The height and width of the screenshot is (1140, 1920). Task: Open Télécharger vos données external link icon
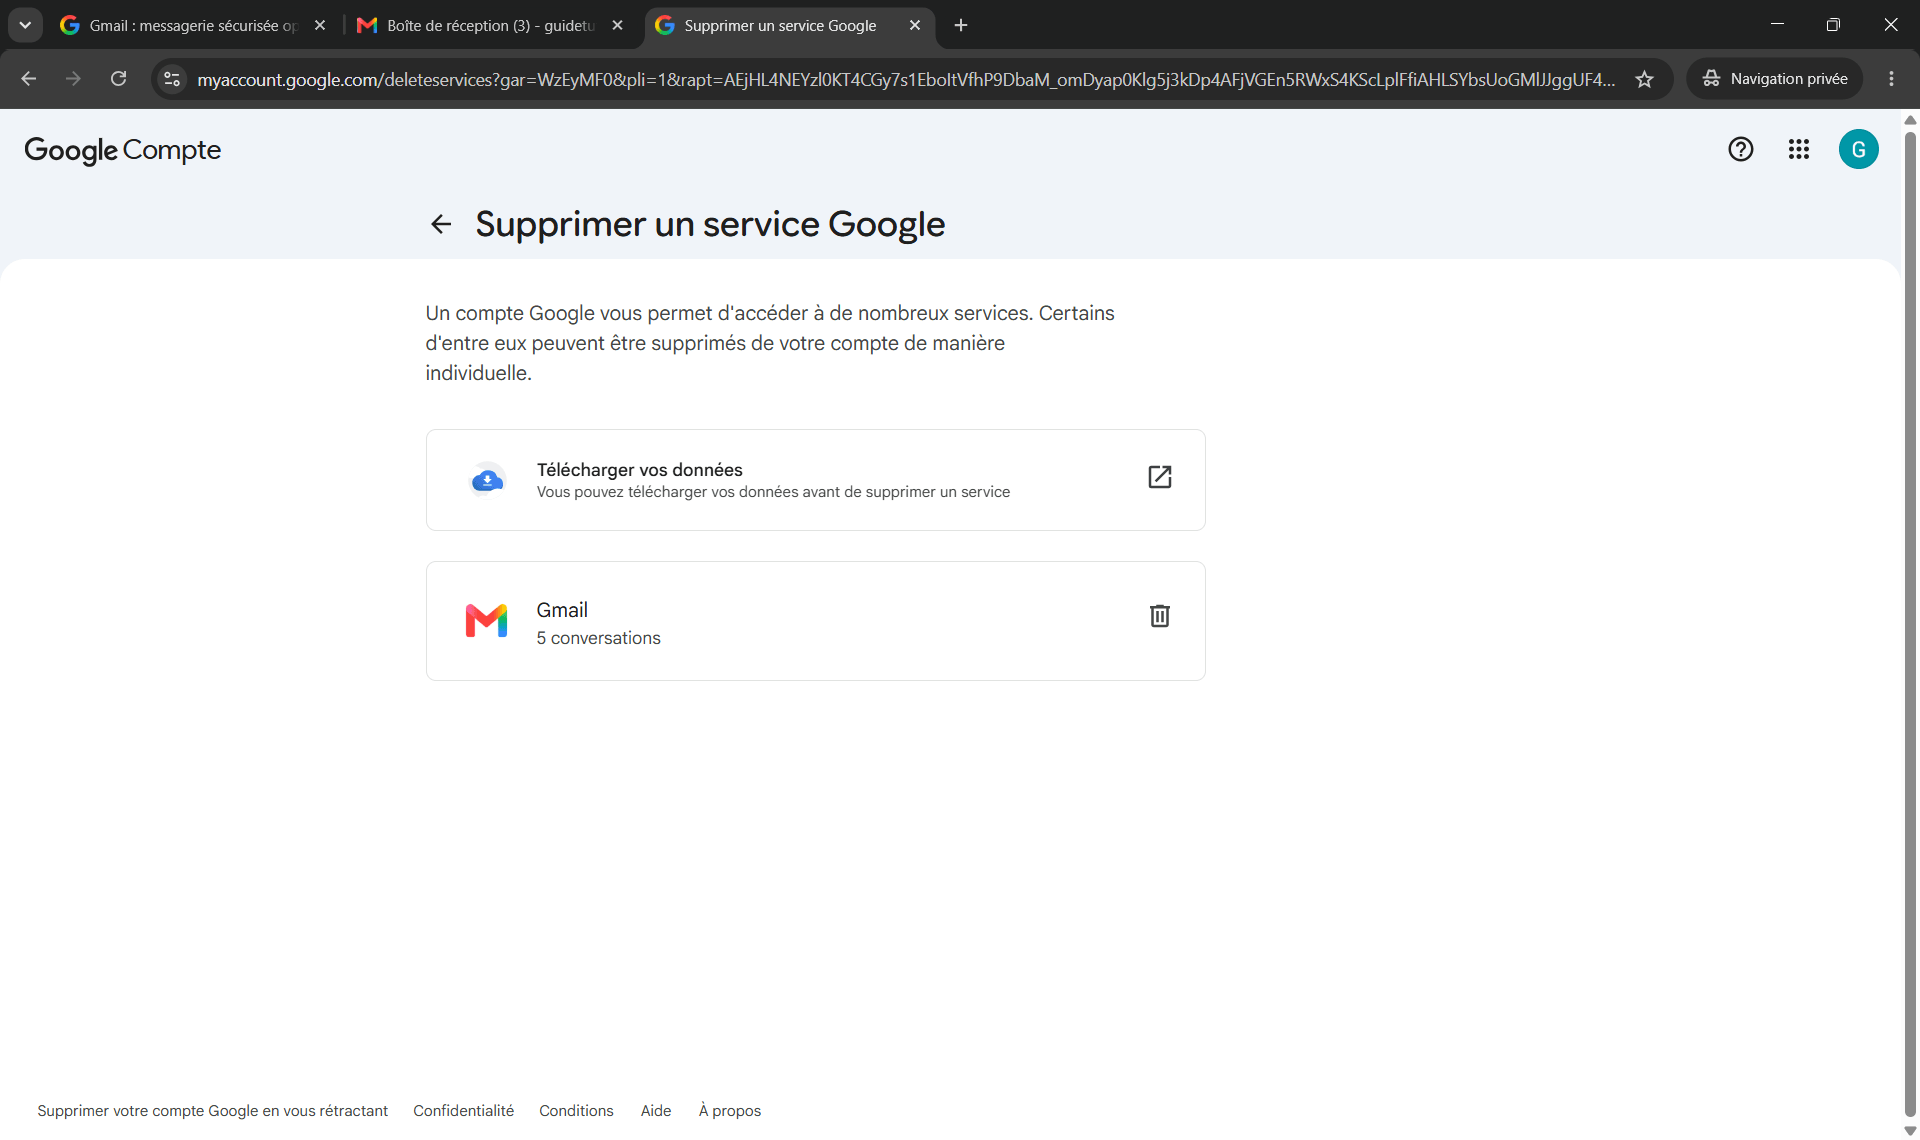tap(1159, 477)
